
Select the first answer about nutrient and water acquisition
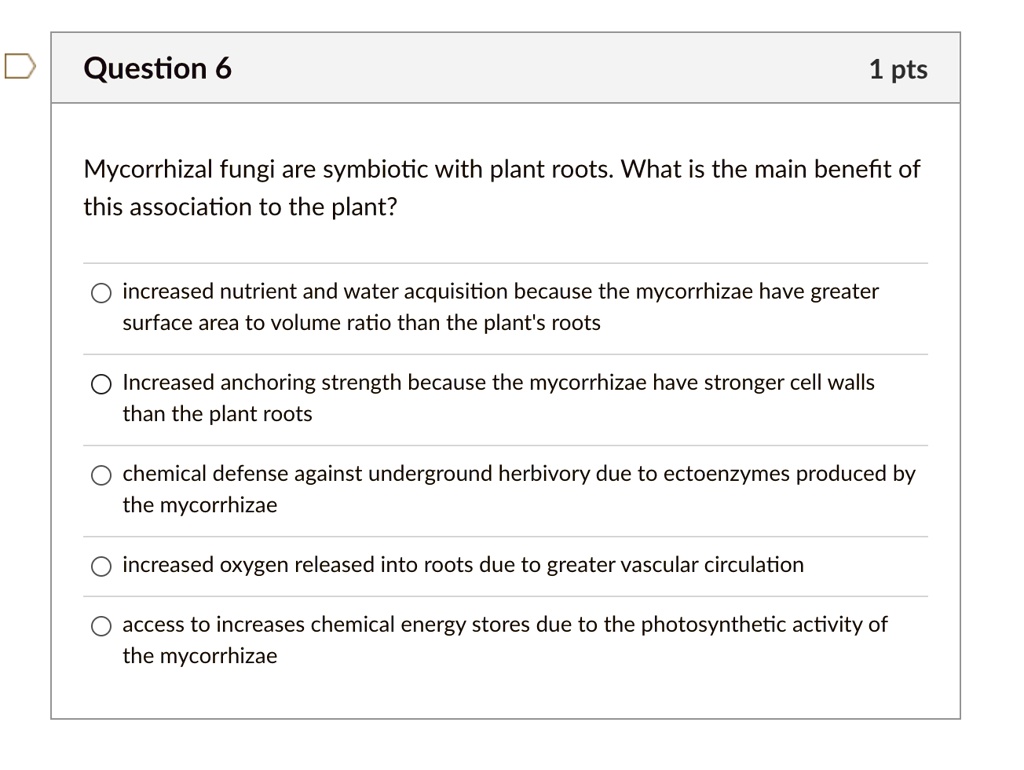pyautogui.click(x=101, y=292)
